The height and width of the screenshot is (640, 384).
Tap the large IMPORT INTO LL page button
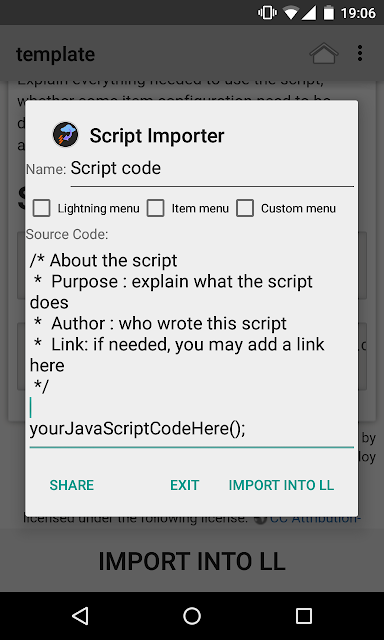[192, 561]
